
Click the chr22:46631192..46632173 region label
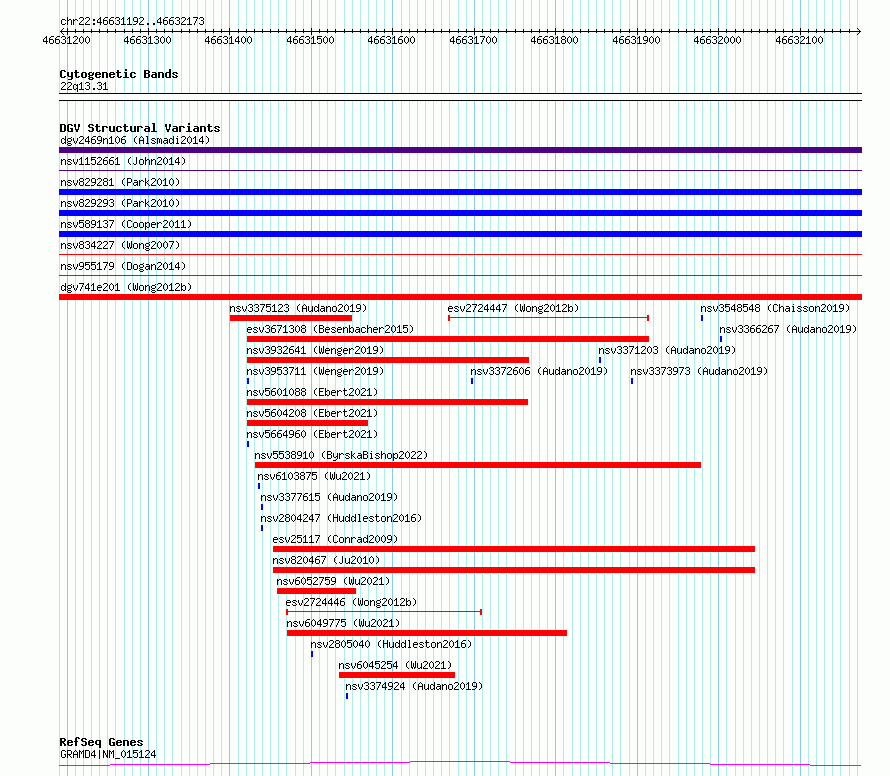click(132, 21)
